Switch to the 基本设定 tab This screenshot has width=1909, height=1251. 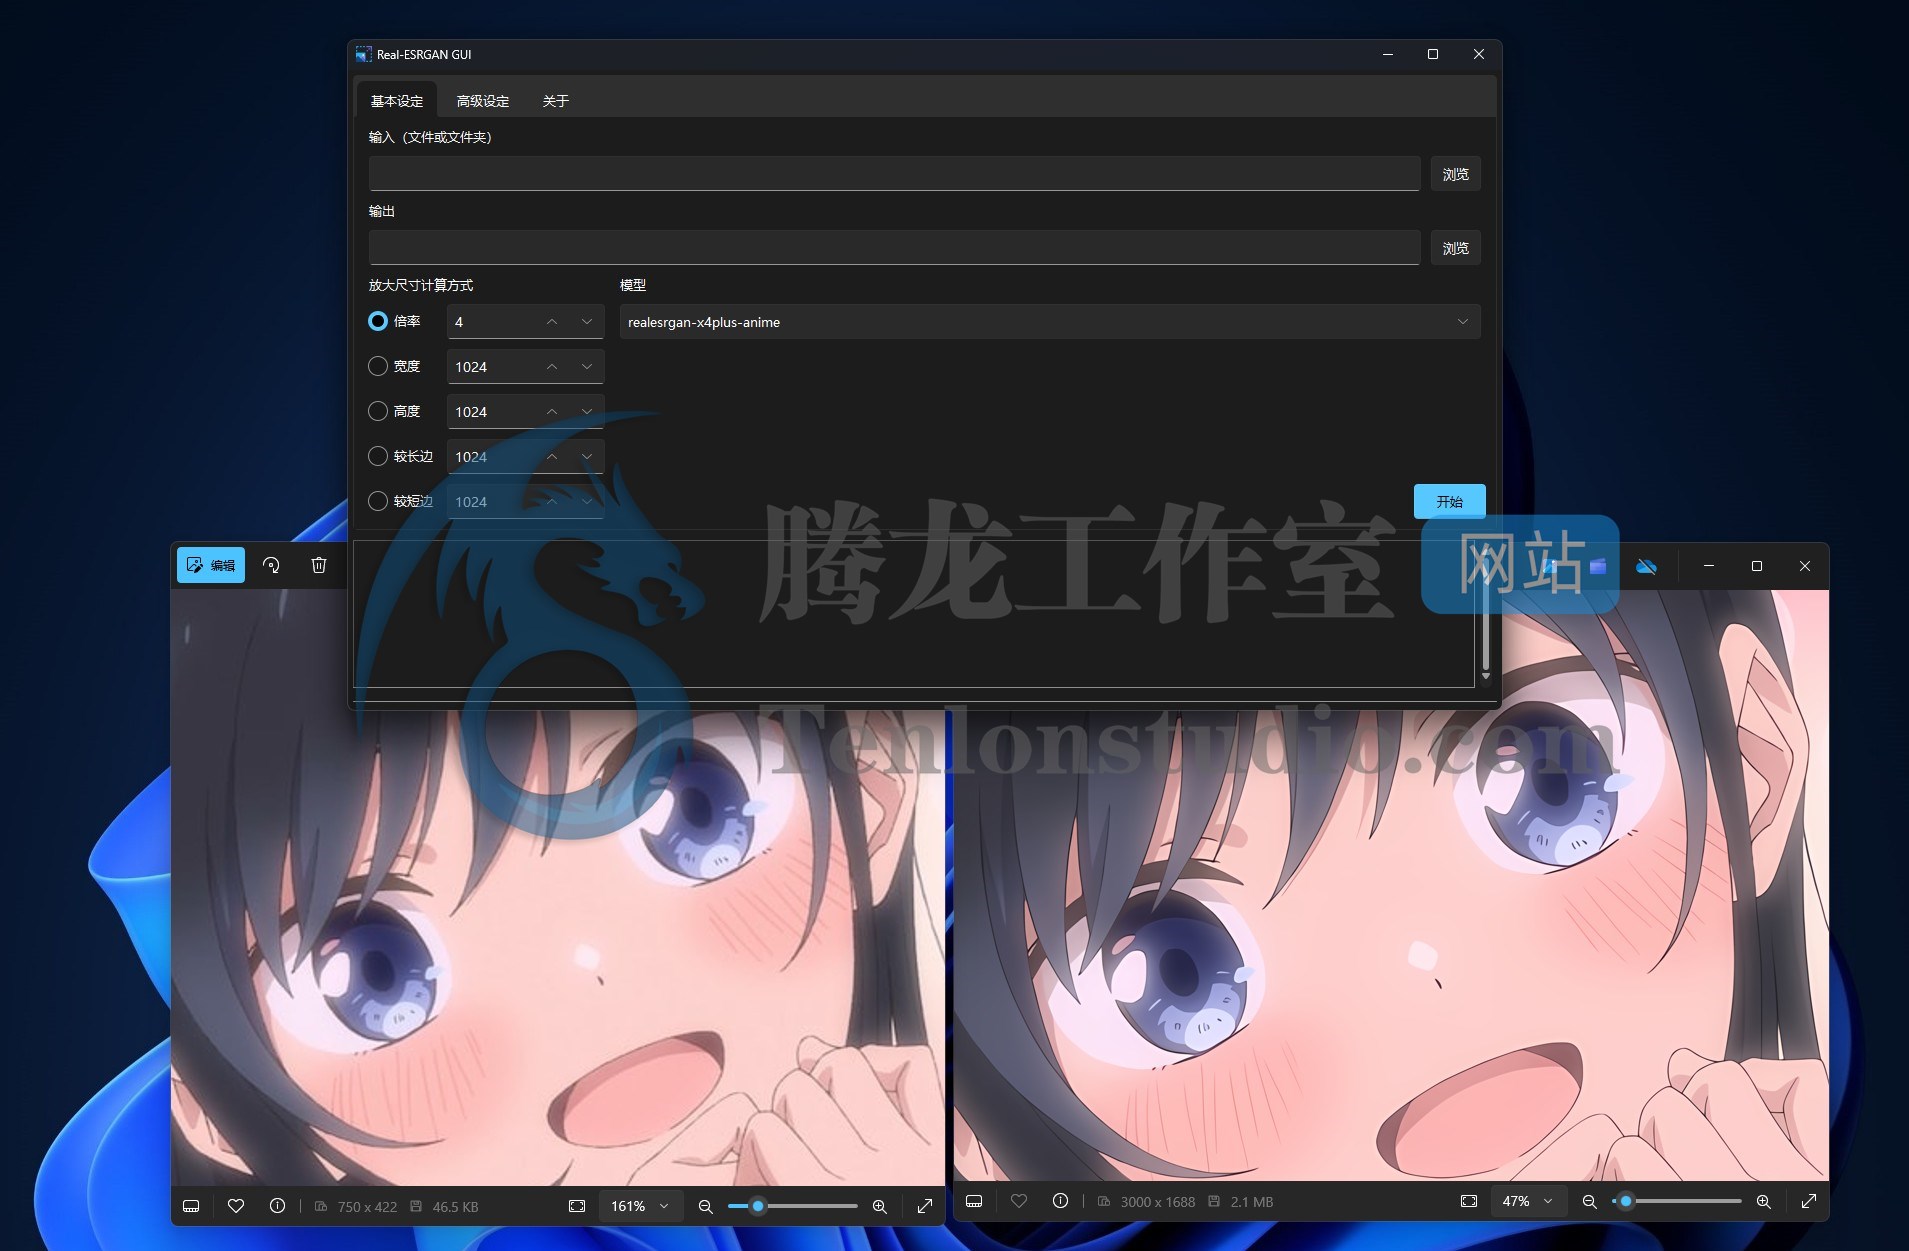coord(397,101)
